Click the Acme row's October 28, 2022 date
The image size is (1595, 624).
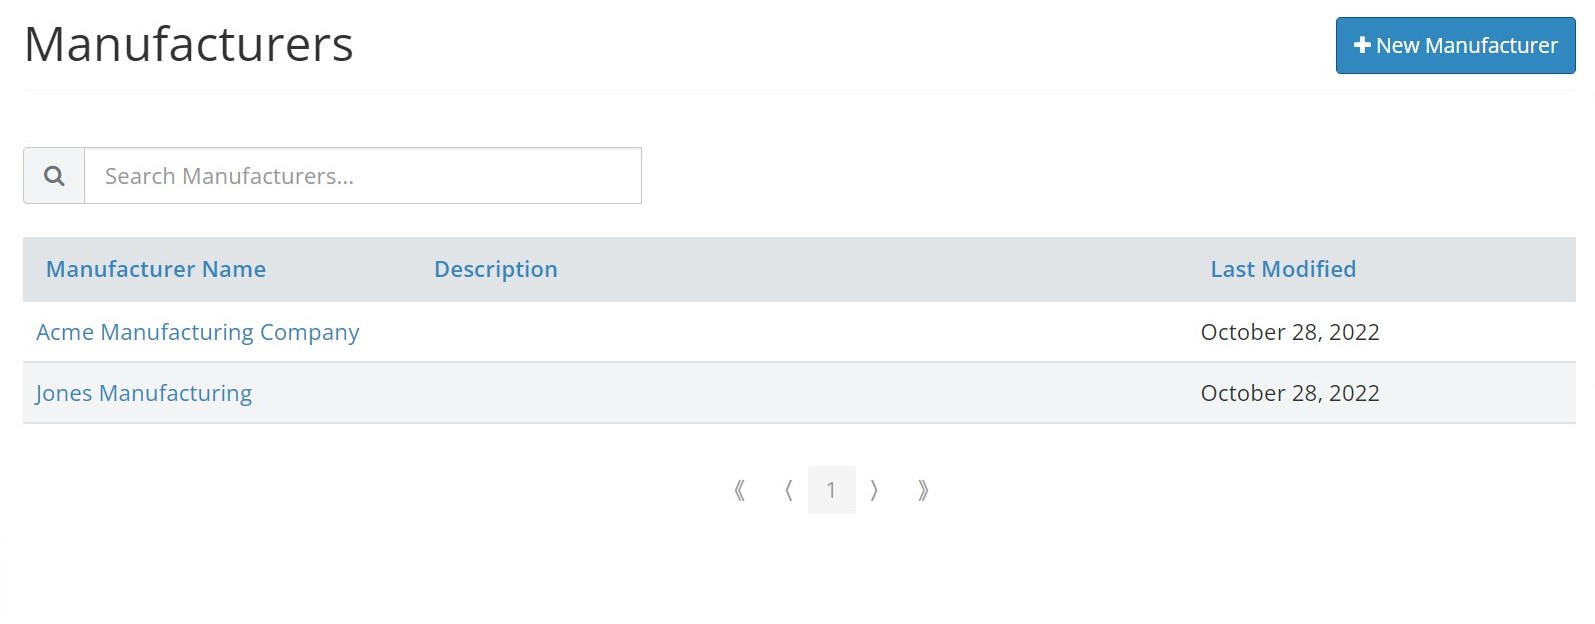pyautogui.click(x=1290, y=332)
